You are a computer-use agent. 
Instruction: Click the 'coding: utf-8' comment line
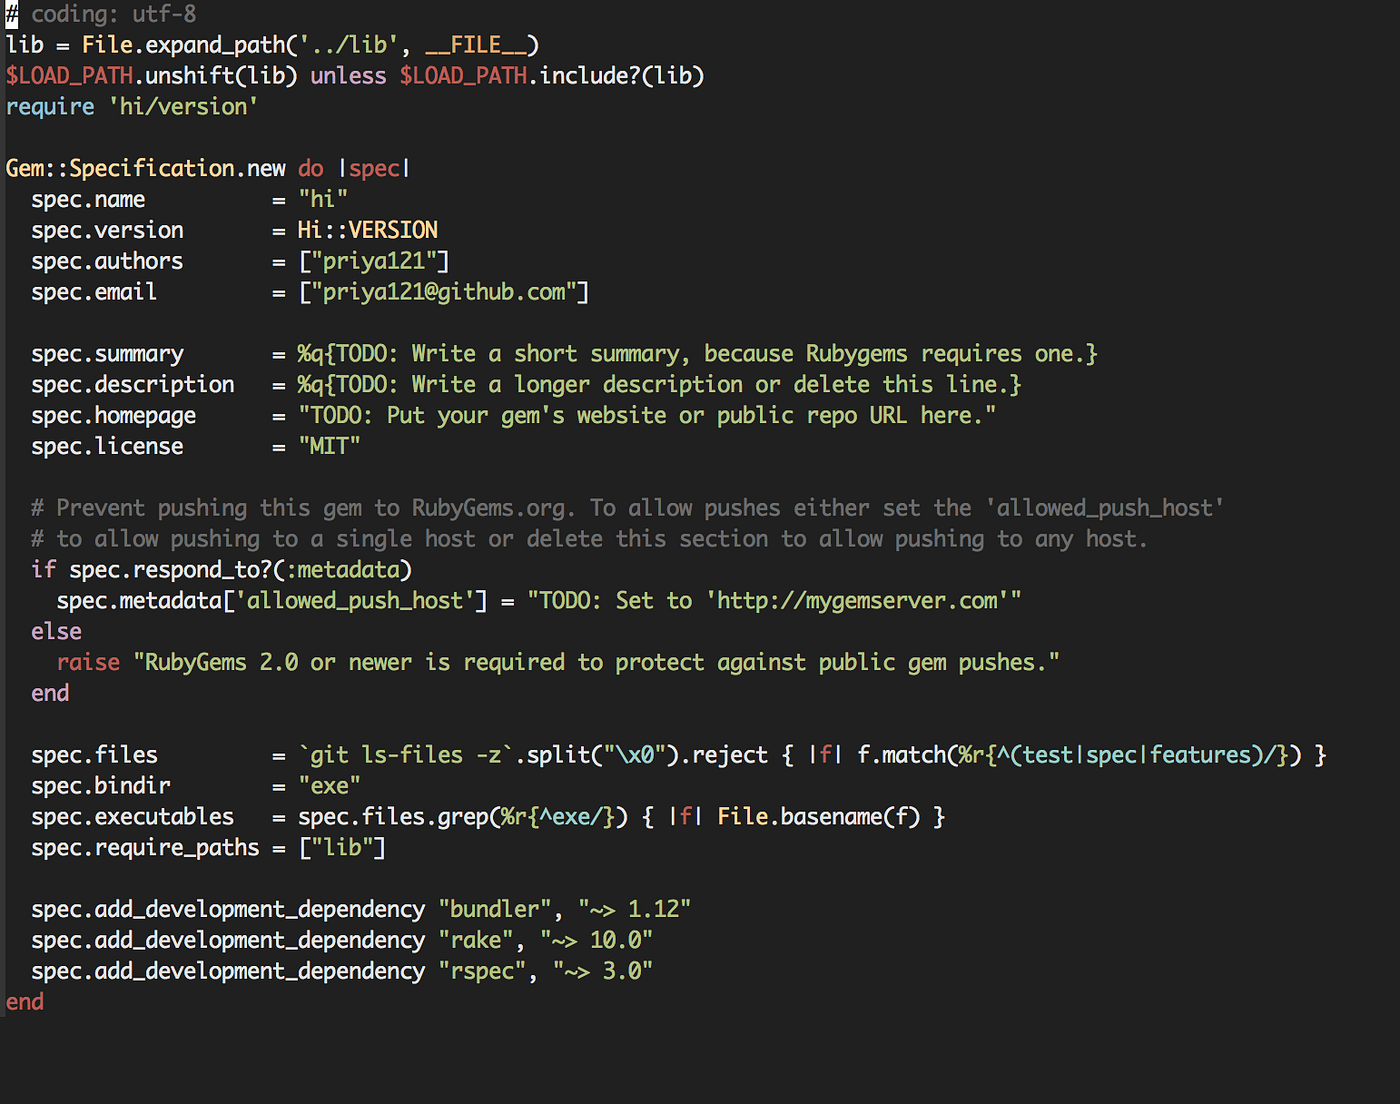tap(100, 14)
